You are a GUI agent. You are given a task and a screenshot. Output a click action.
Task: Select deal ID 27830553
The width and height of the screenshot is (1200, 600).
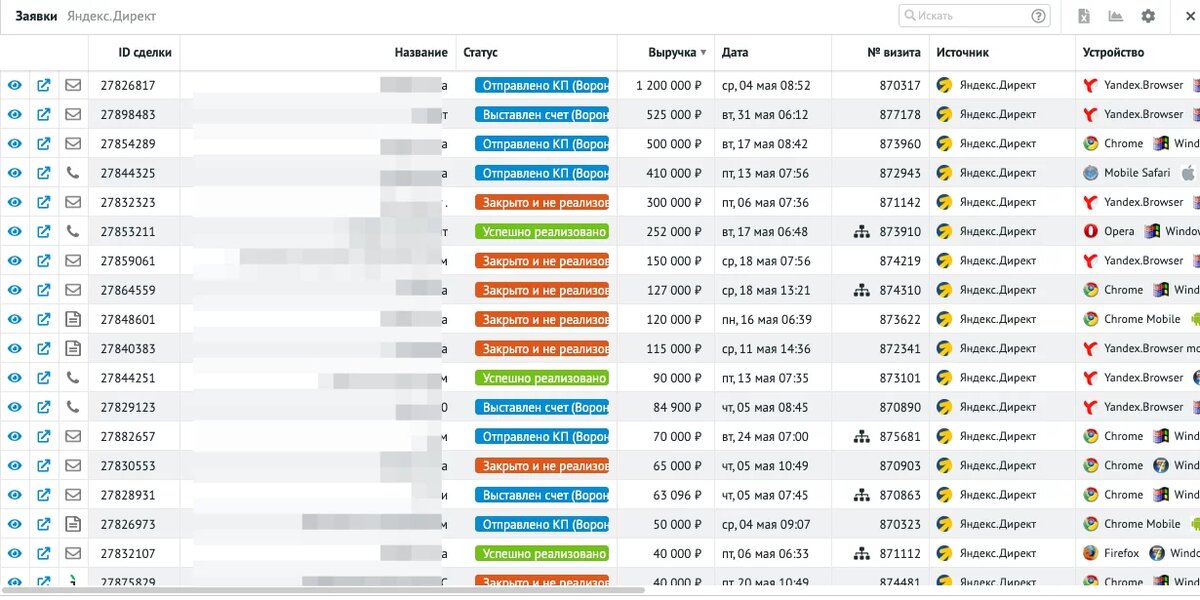pyautogui.click(x=128, y=466)
